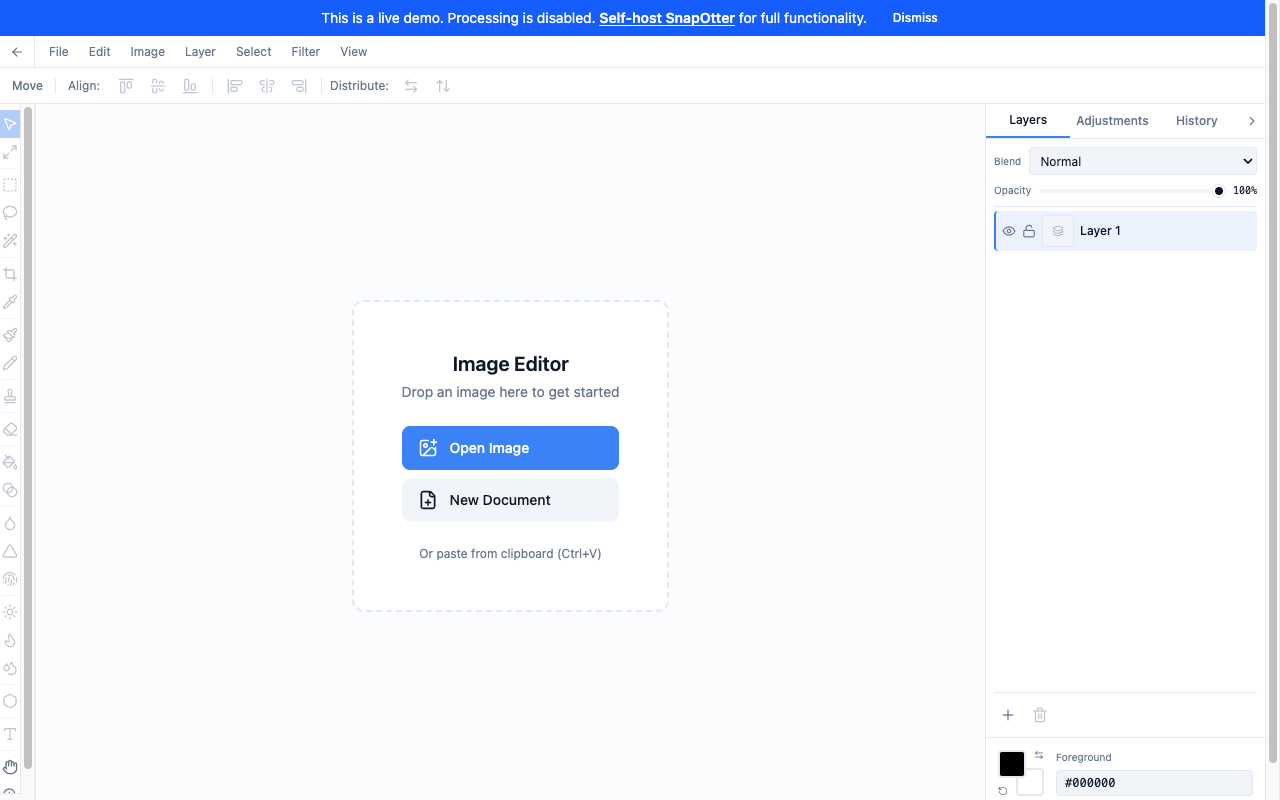Open the Select menu

click(254, 52)
